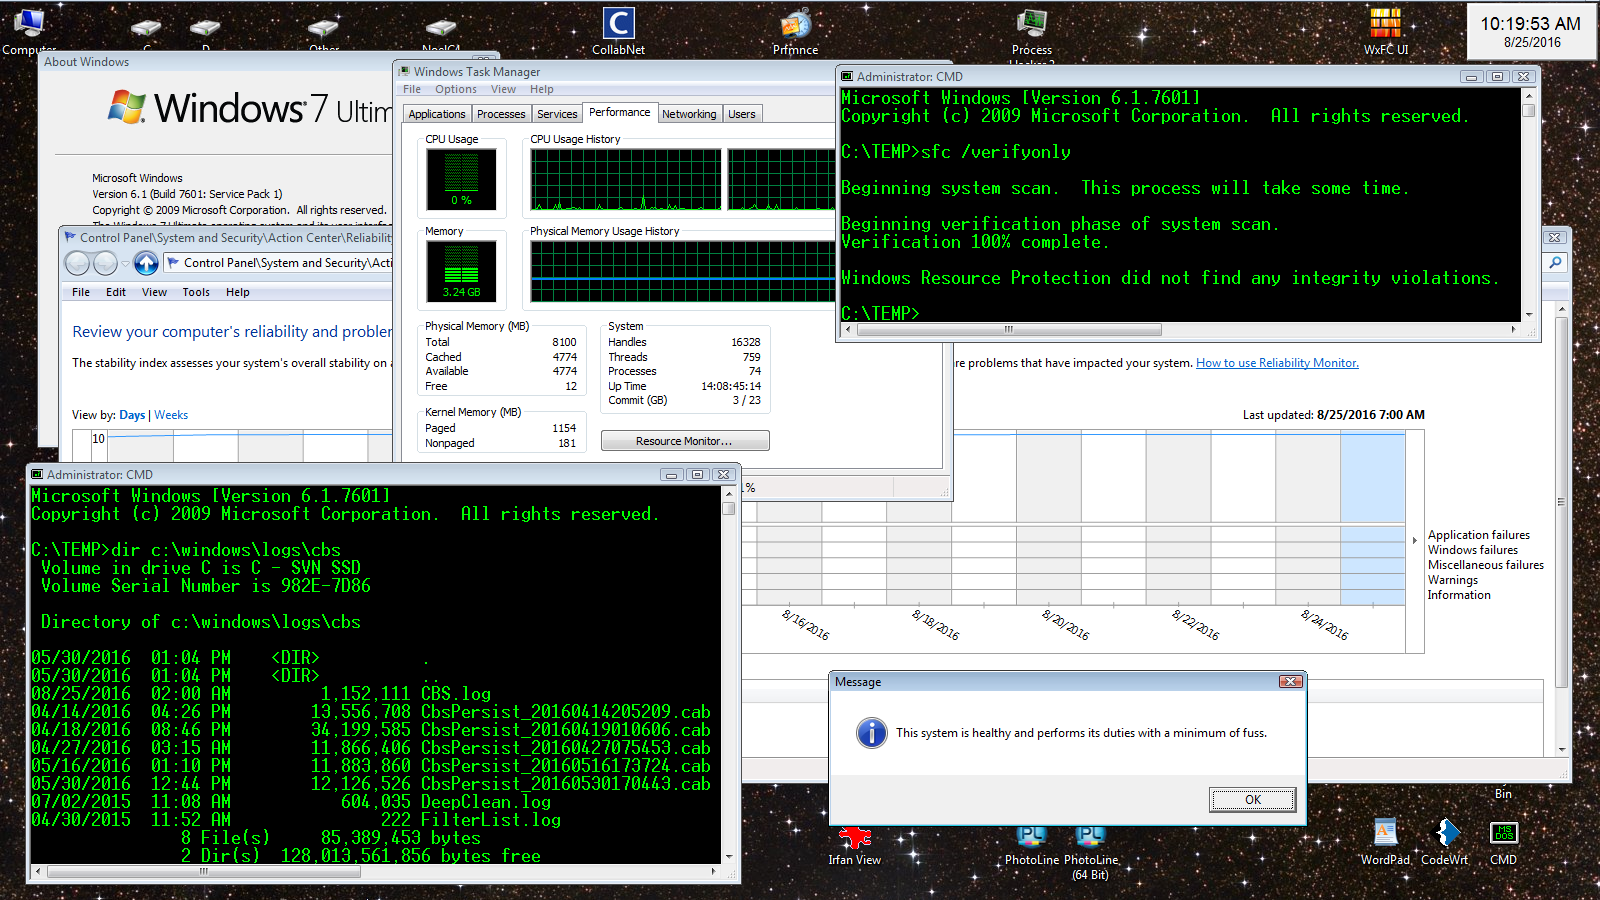Switch to the Services tab
The image size is (1600, 900).
(x=557, y=114)
